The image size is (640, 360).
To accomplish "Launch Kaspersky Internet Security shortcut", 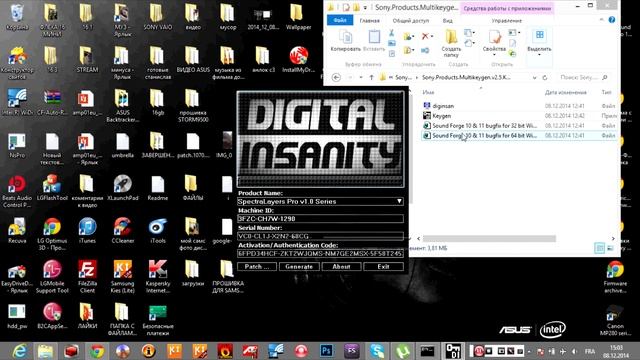I will (x=158, y=276).
